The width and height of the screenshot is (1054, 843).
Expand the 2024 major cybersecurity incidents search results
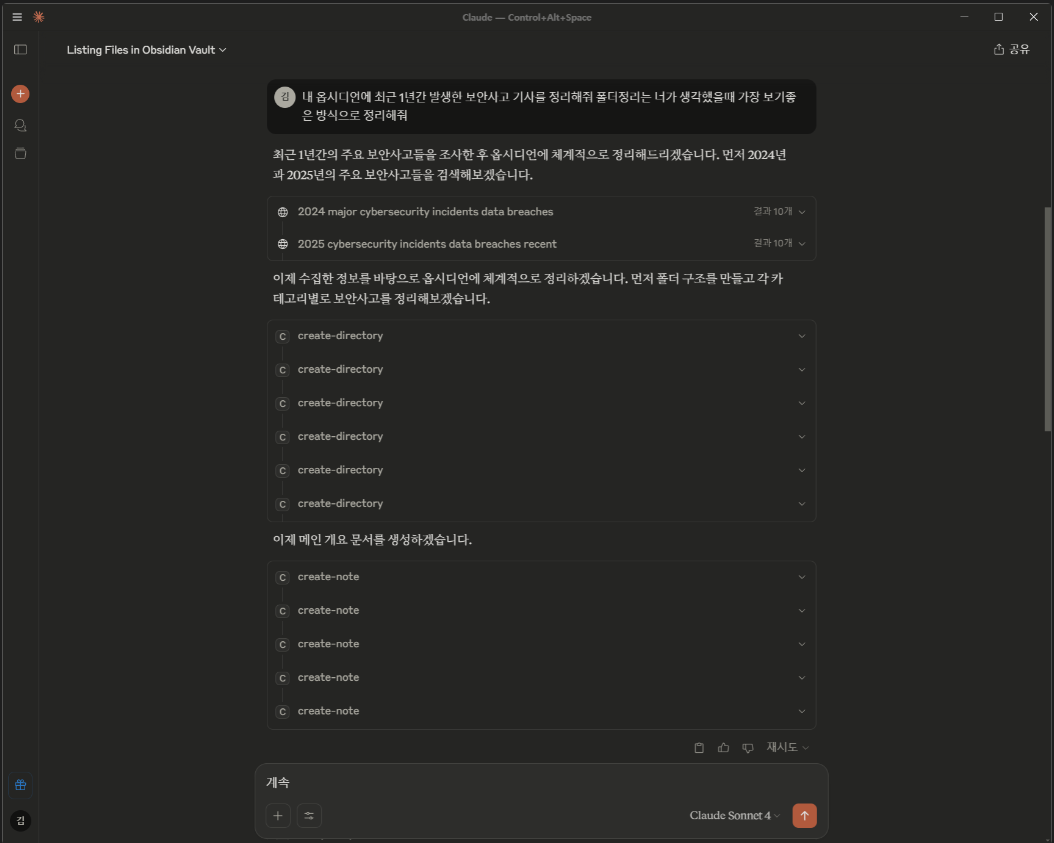pyautogui.click(x=801, y=212)
